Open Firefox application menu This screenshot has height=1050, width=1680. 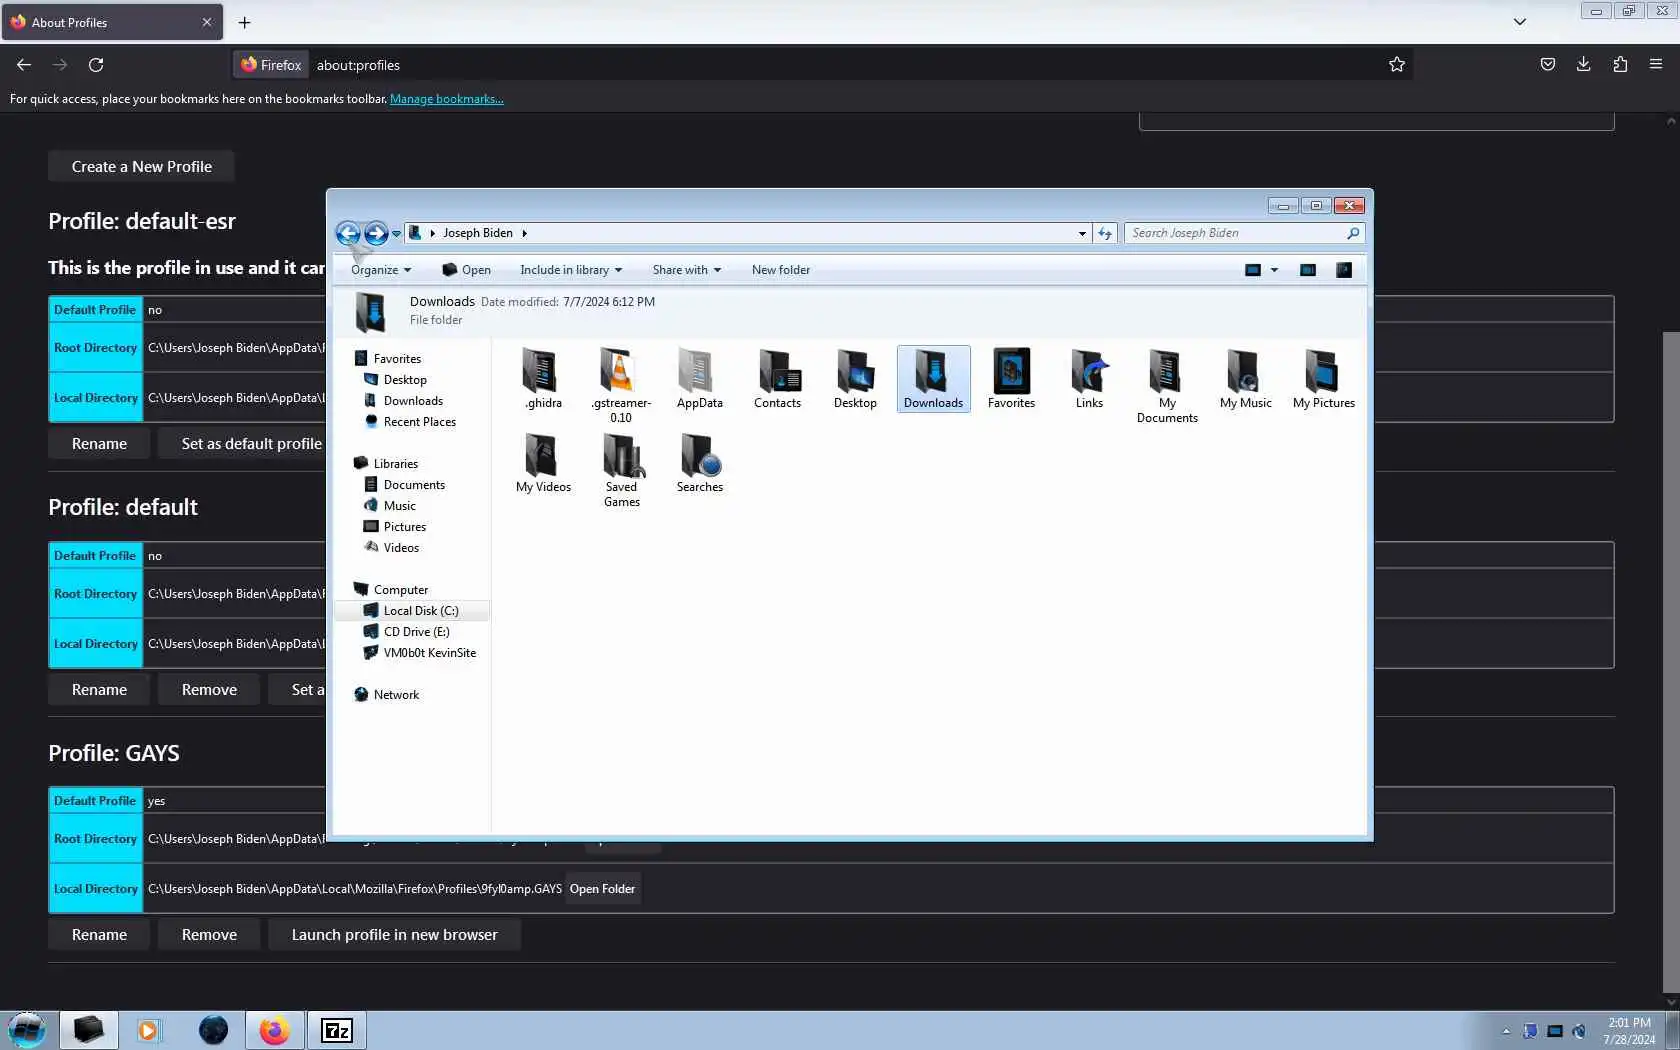tap(1656, 65)
